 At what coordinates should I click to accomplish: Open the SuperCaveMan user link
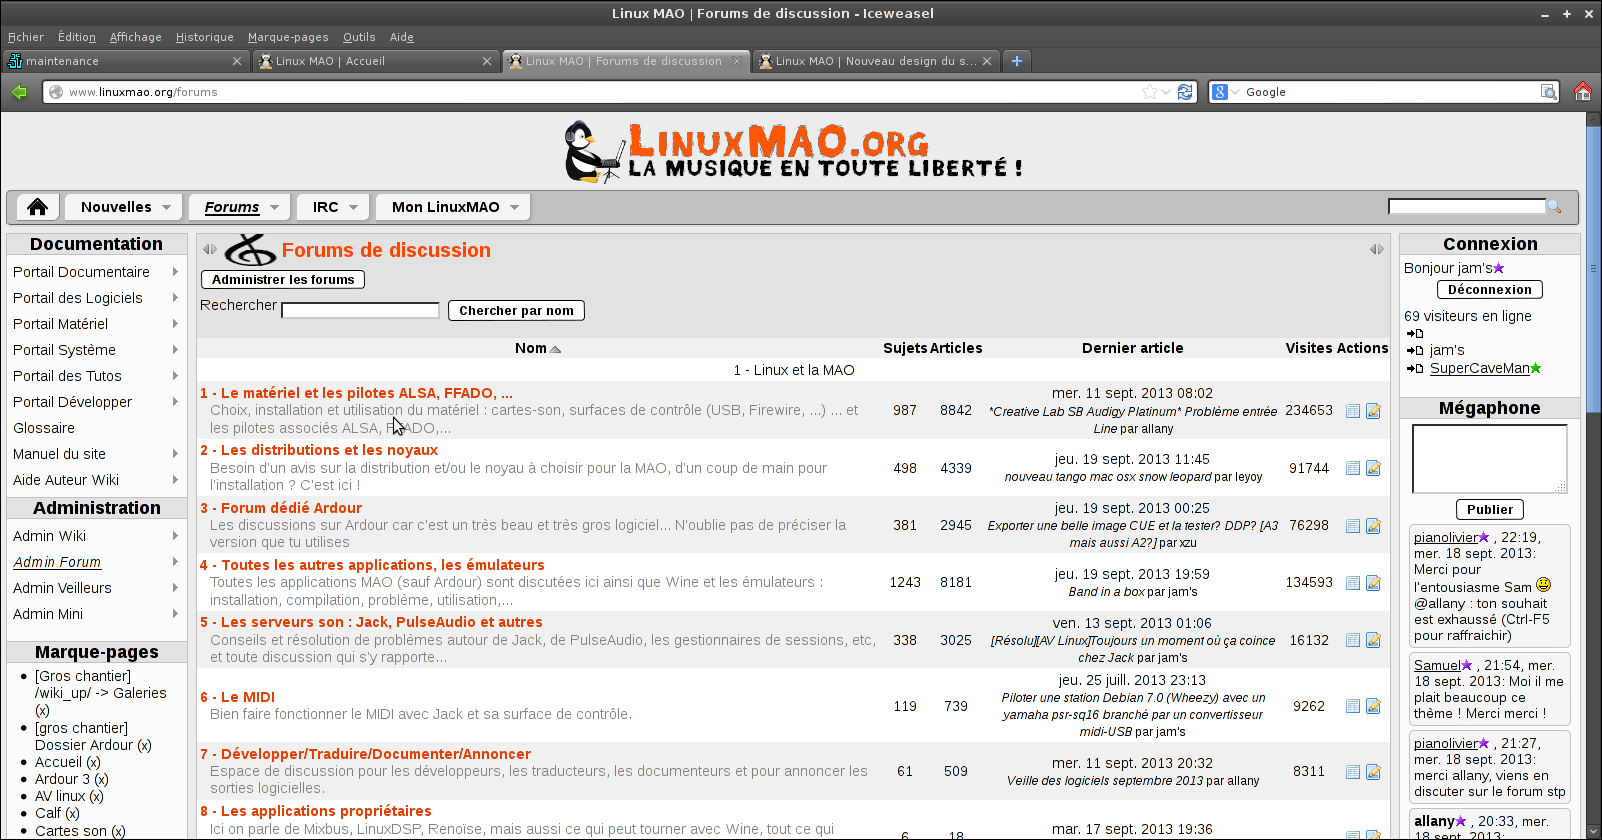click(1480, 368)
